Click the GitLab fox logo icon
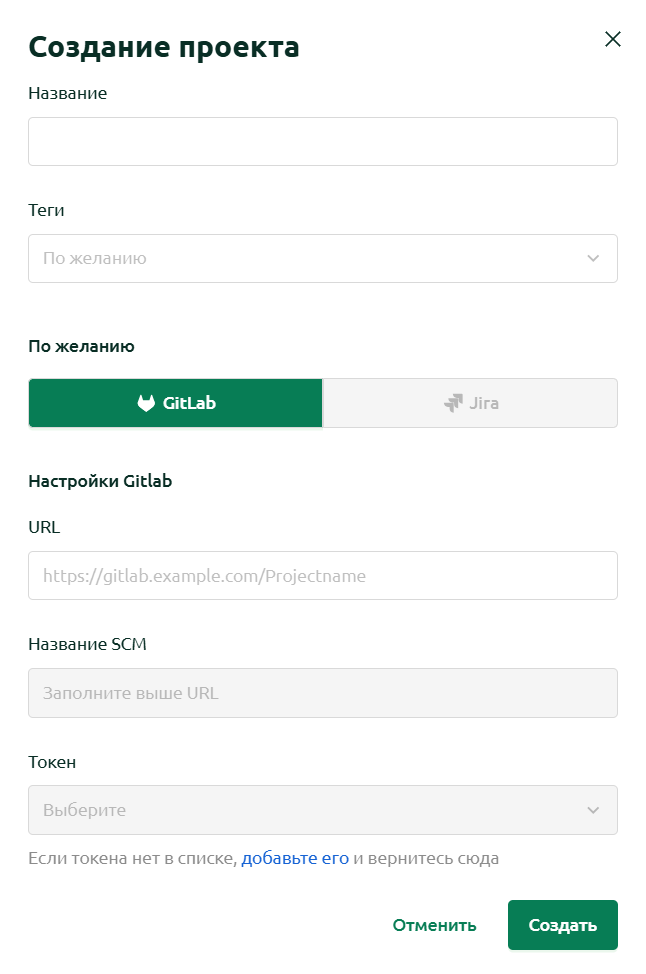Image resolution: width=646 pixels, height=974 pixels. tap(146, 403)
